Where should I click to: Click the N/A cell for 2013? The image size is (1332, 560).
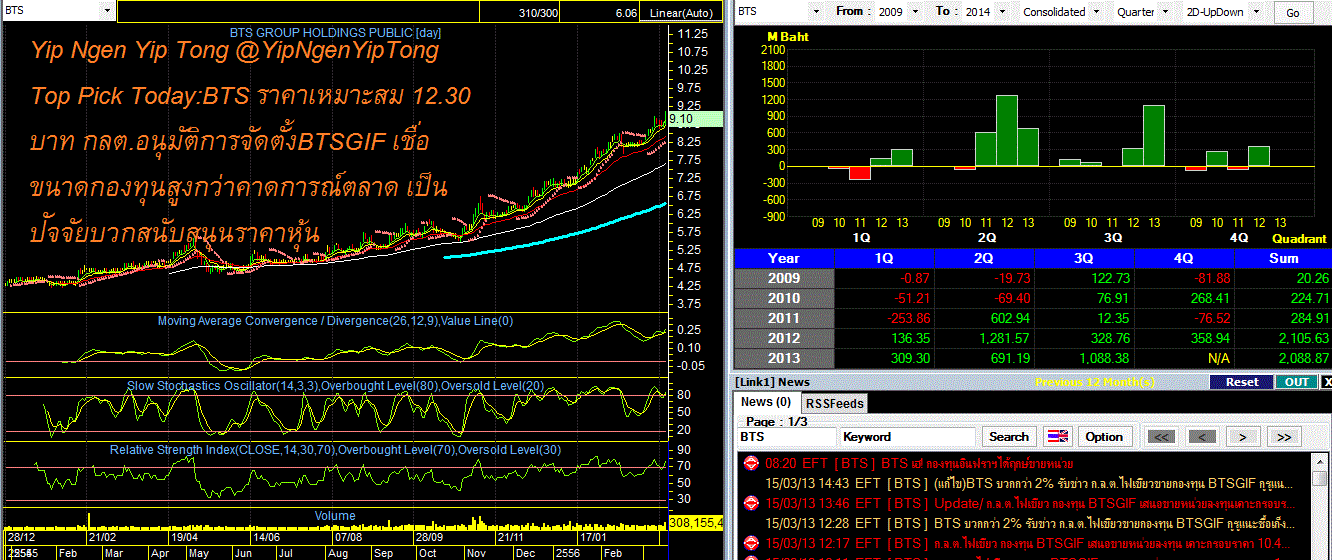pos(1184,358)
